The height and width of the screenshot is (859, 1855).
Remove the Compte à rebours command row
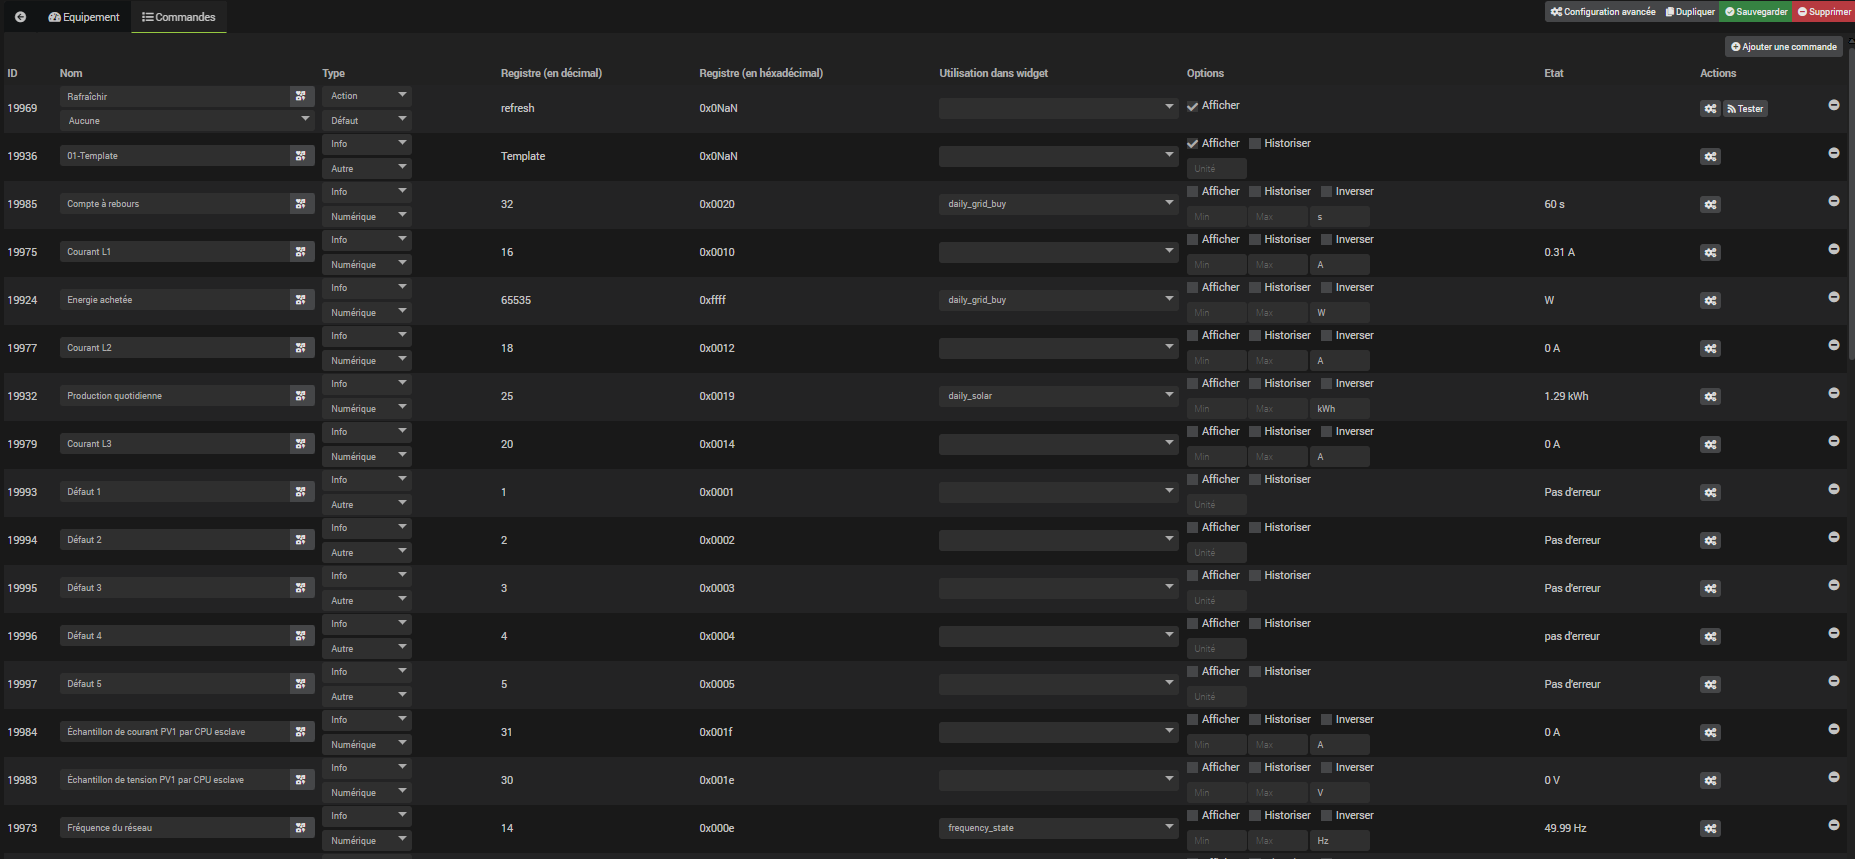pos(1833,201)
